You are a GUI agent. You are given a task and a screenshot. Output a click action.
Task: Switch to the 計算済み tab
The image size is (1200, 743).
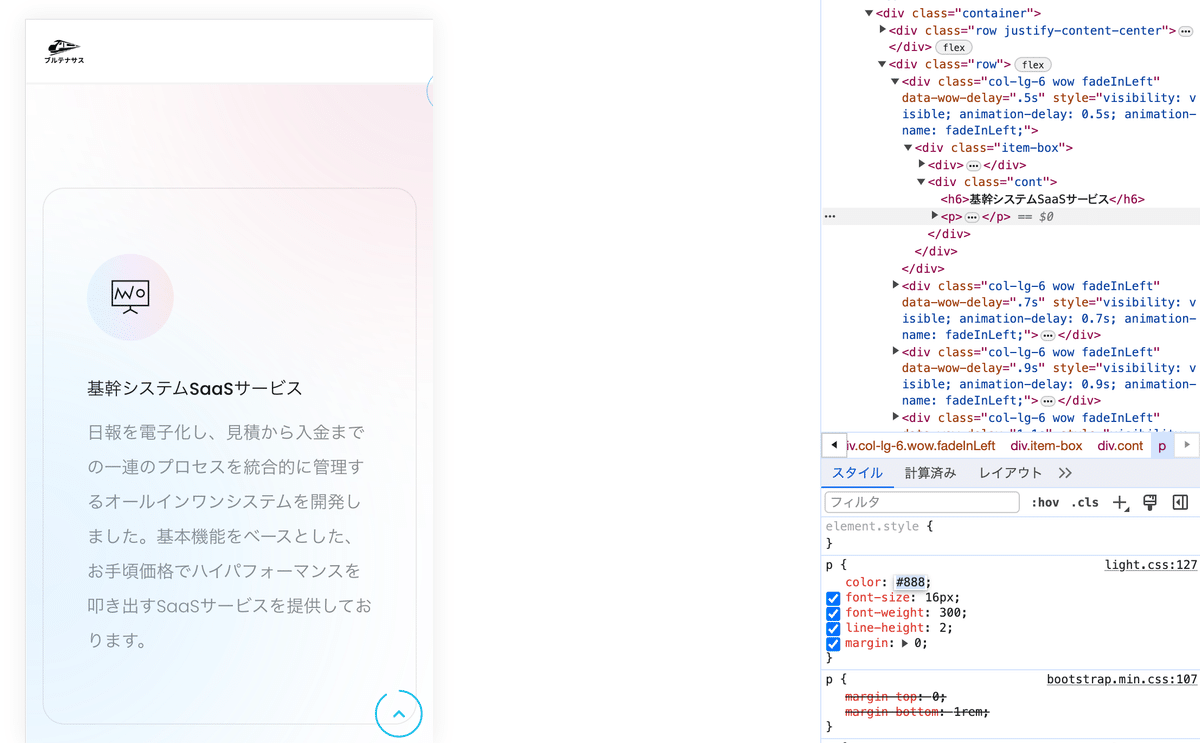930,473
